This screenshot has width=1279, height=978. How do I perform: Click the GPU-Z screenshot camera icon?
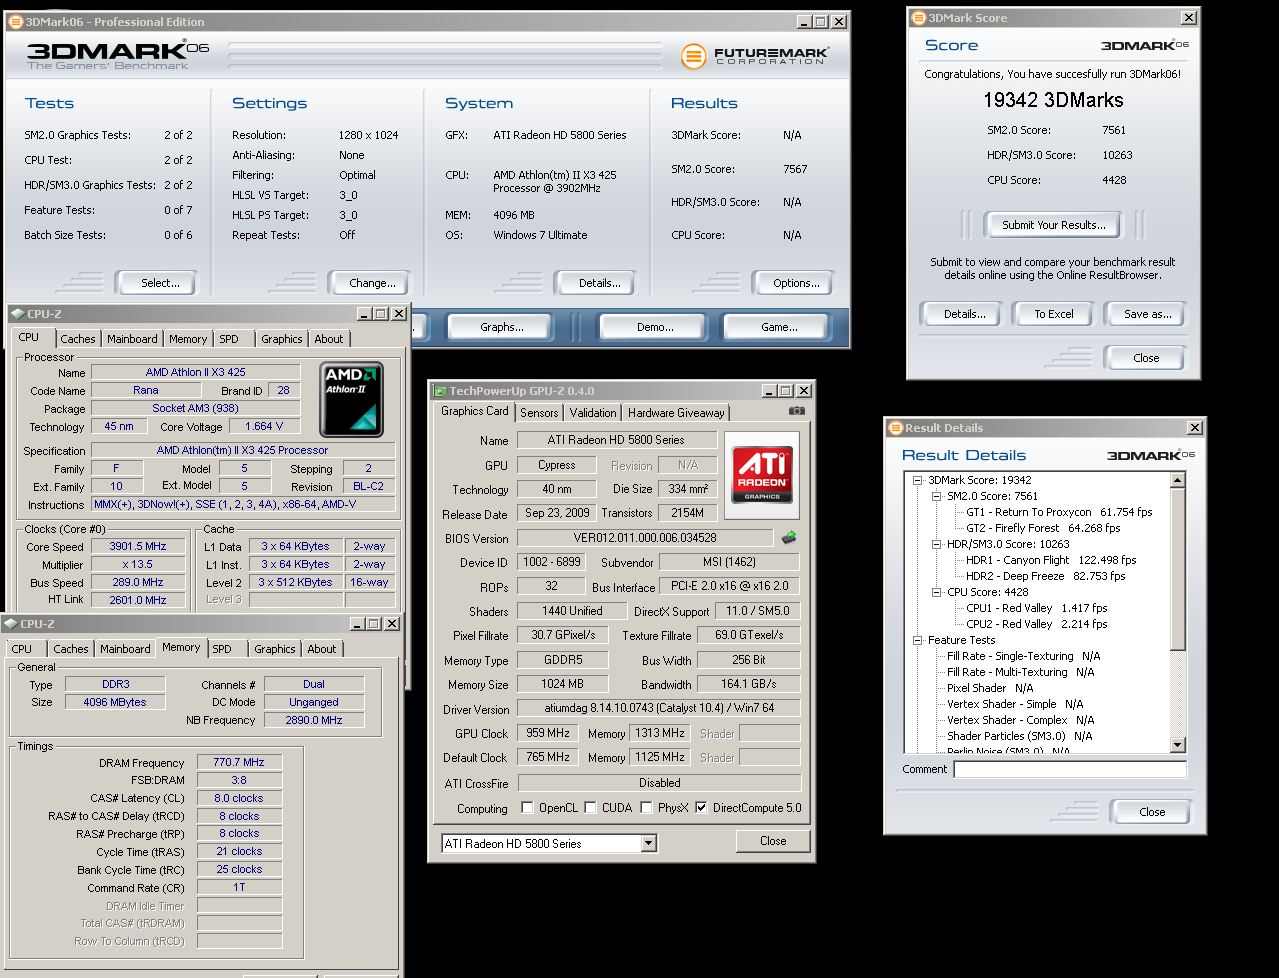point(796,411)
